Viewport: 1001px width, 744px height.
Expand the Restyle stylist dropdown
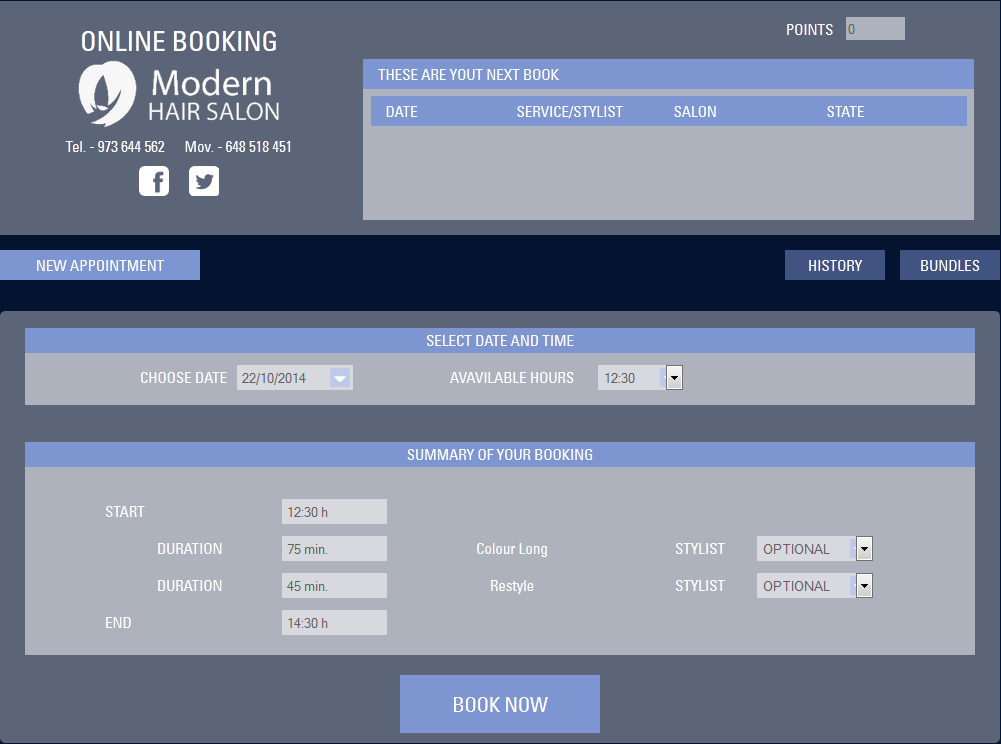pos(864,586)
